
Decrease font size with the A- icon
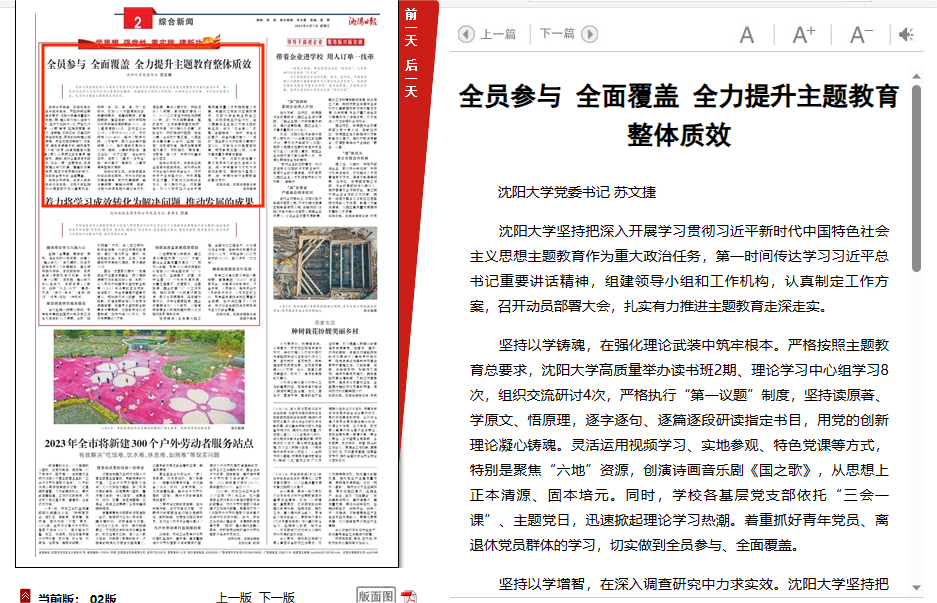click(x=861, y=35)
